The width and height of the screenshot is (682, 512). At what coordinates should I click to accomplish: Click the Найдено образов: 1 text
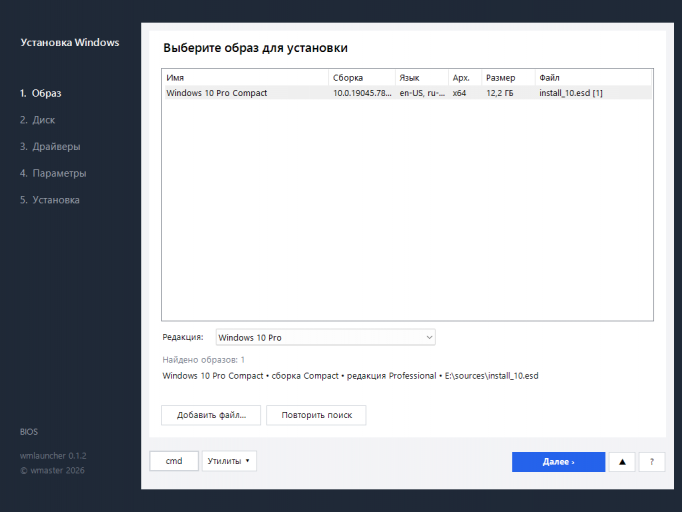tap(204, 360)
